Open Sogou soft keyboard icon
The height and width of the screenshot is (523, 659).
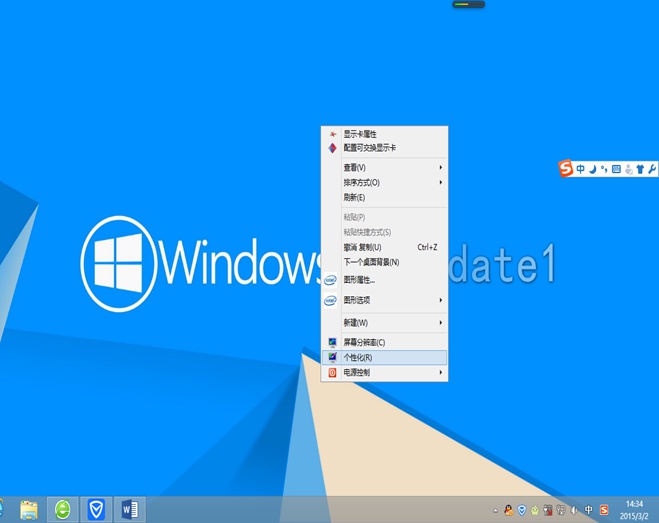[x=616, y=169]
